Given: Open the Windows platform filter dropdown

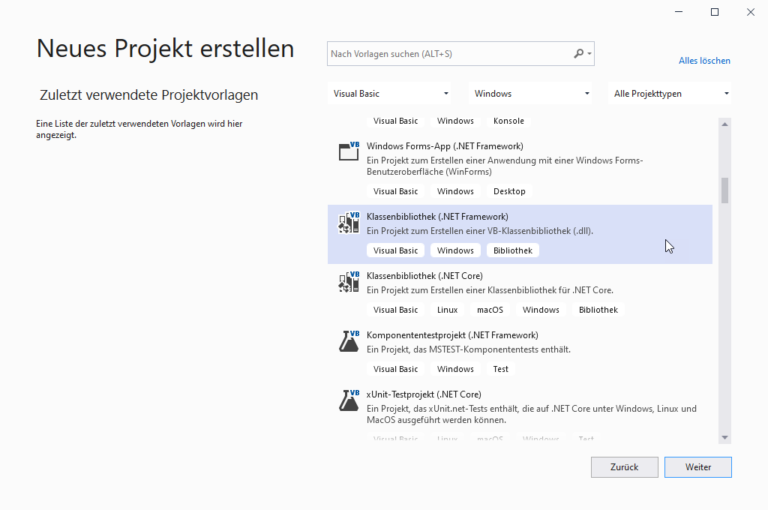Looking at the screenshot, I should [x=530, y=94].
